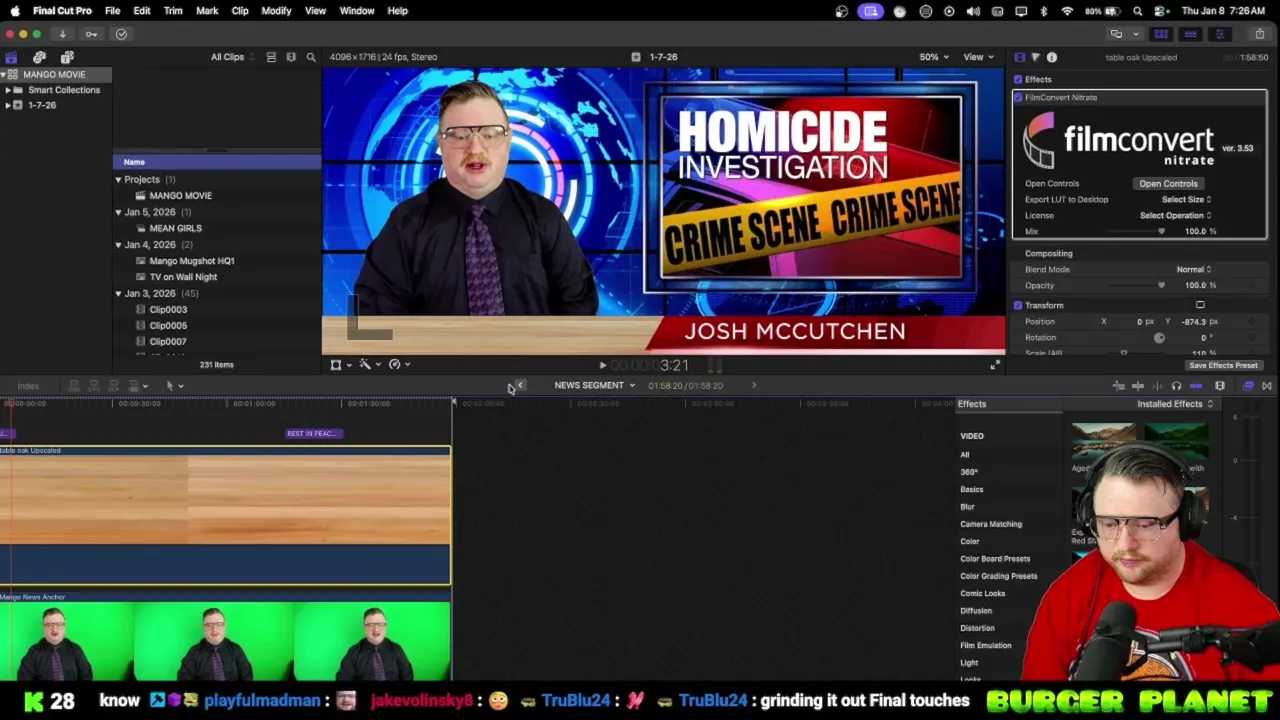The image size is (1280, 720).
Task: Open the Window menu
Action: pyautogui.click(x=356, y=11)
